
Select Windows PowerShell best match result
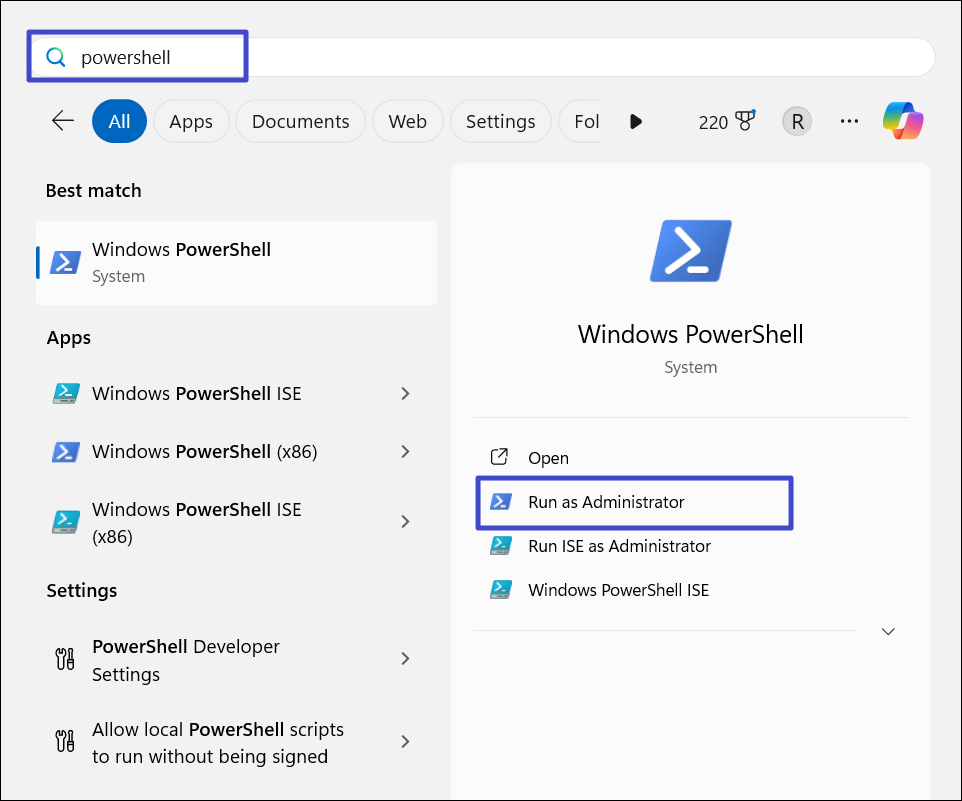(236, 262)
